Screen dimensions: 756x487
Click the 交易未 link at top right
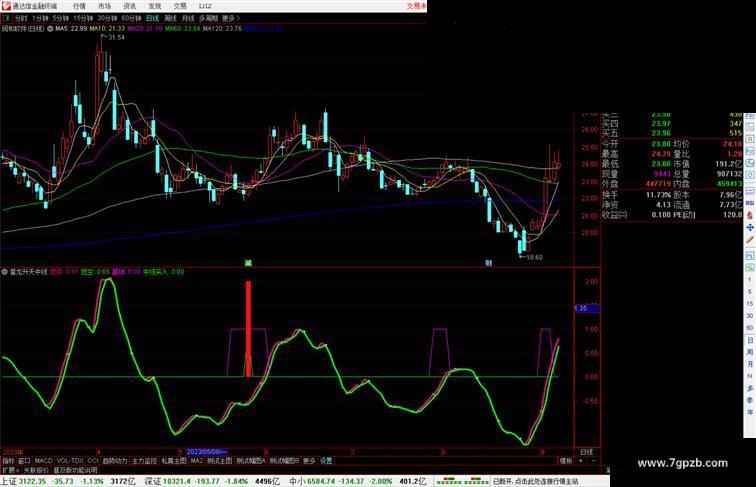(x=416, y=6)
